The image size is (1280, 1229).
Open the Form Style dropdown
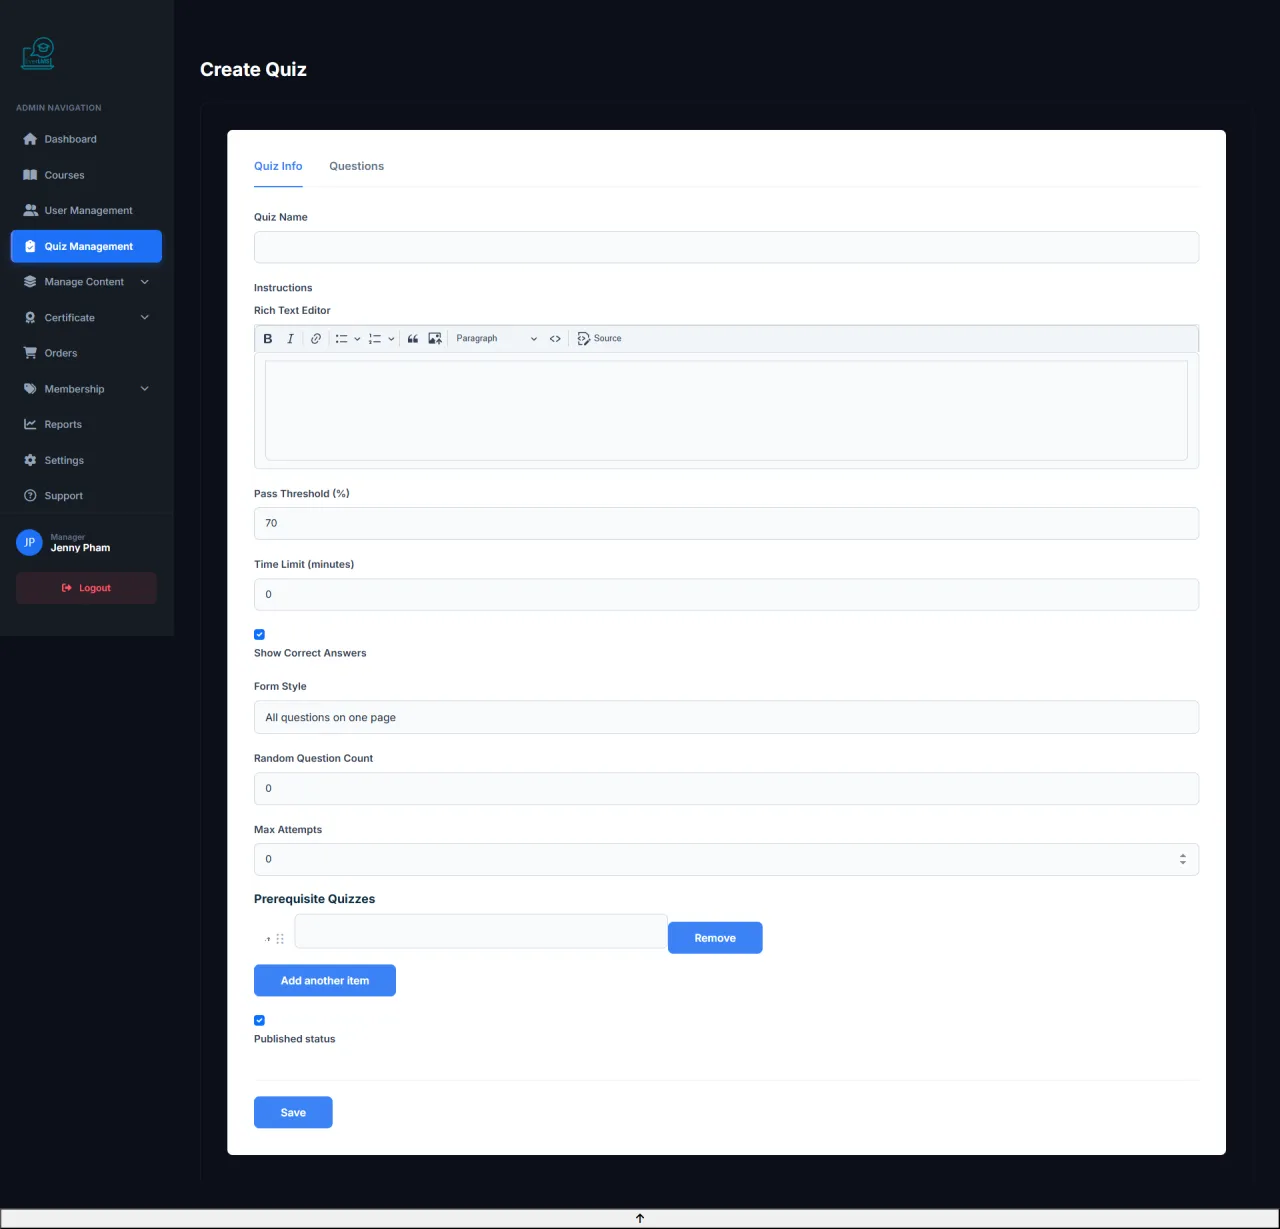coord(726,717)
